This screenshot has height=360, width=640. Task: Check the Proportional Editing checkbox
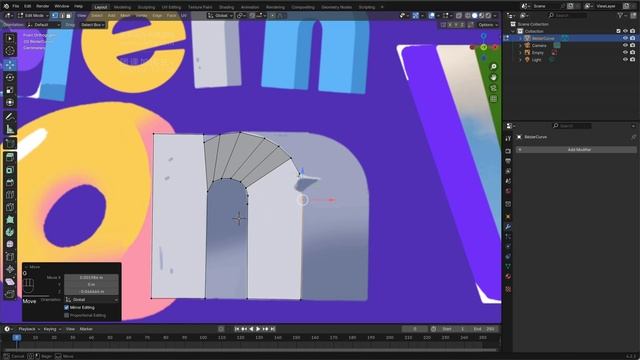(67, 316)
